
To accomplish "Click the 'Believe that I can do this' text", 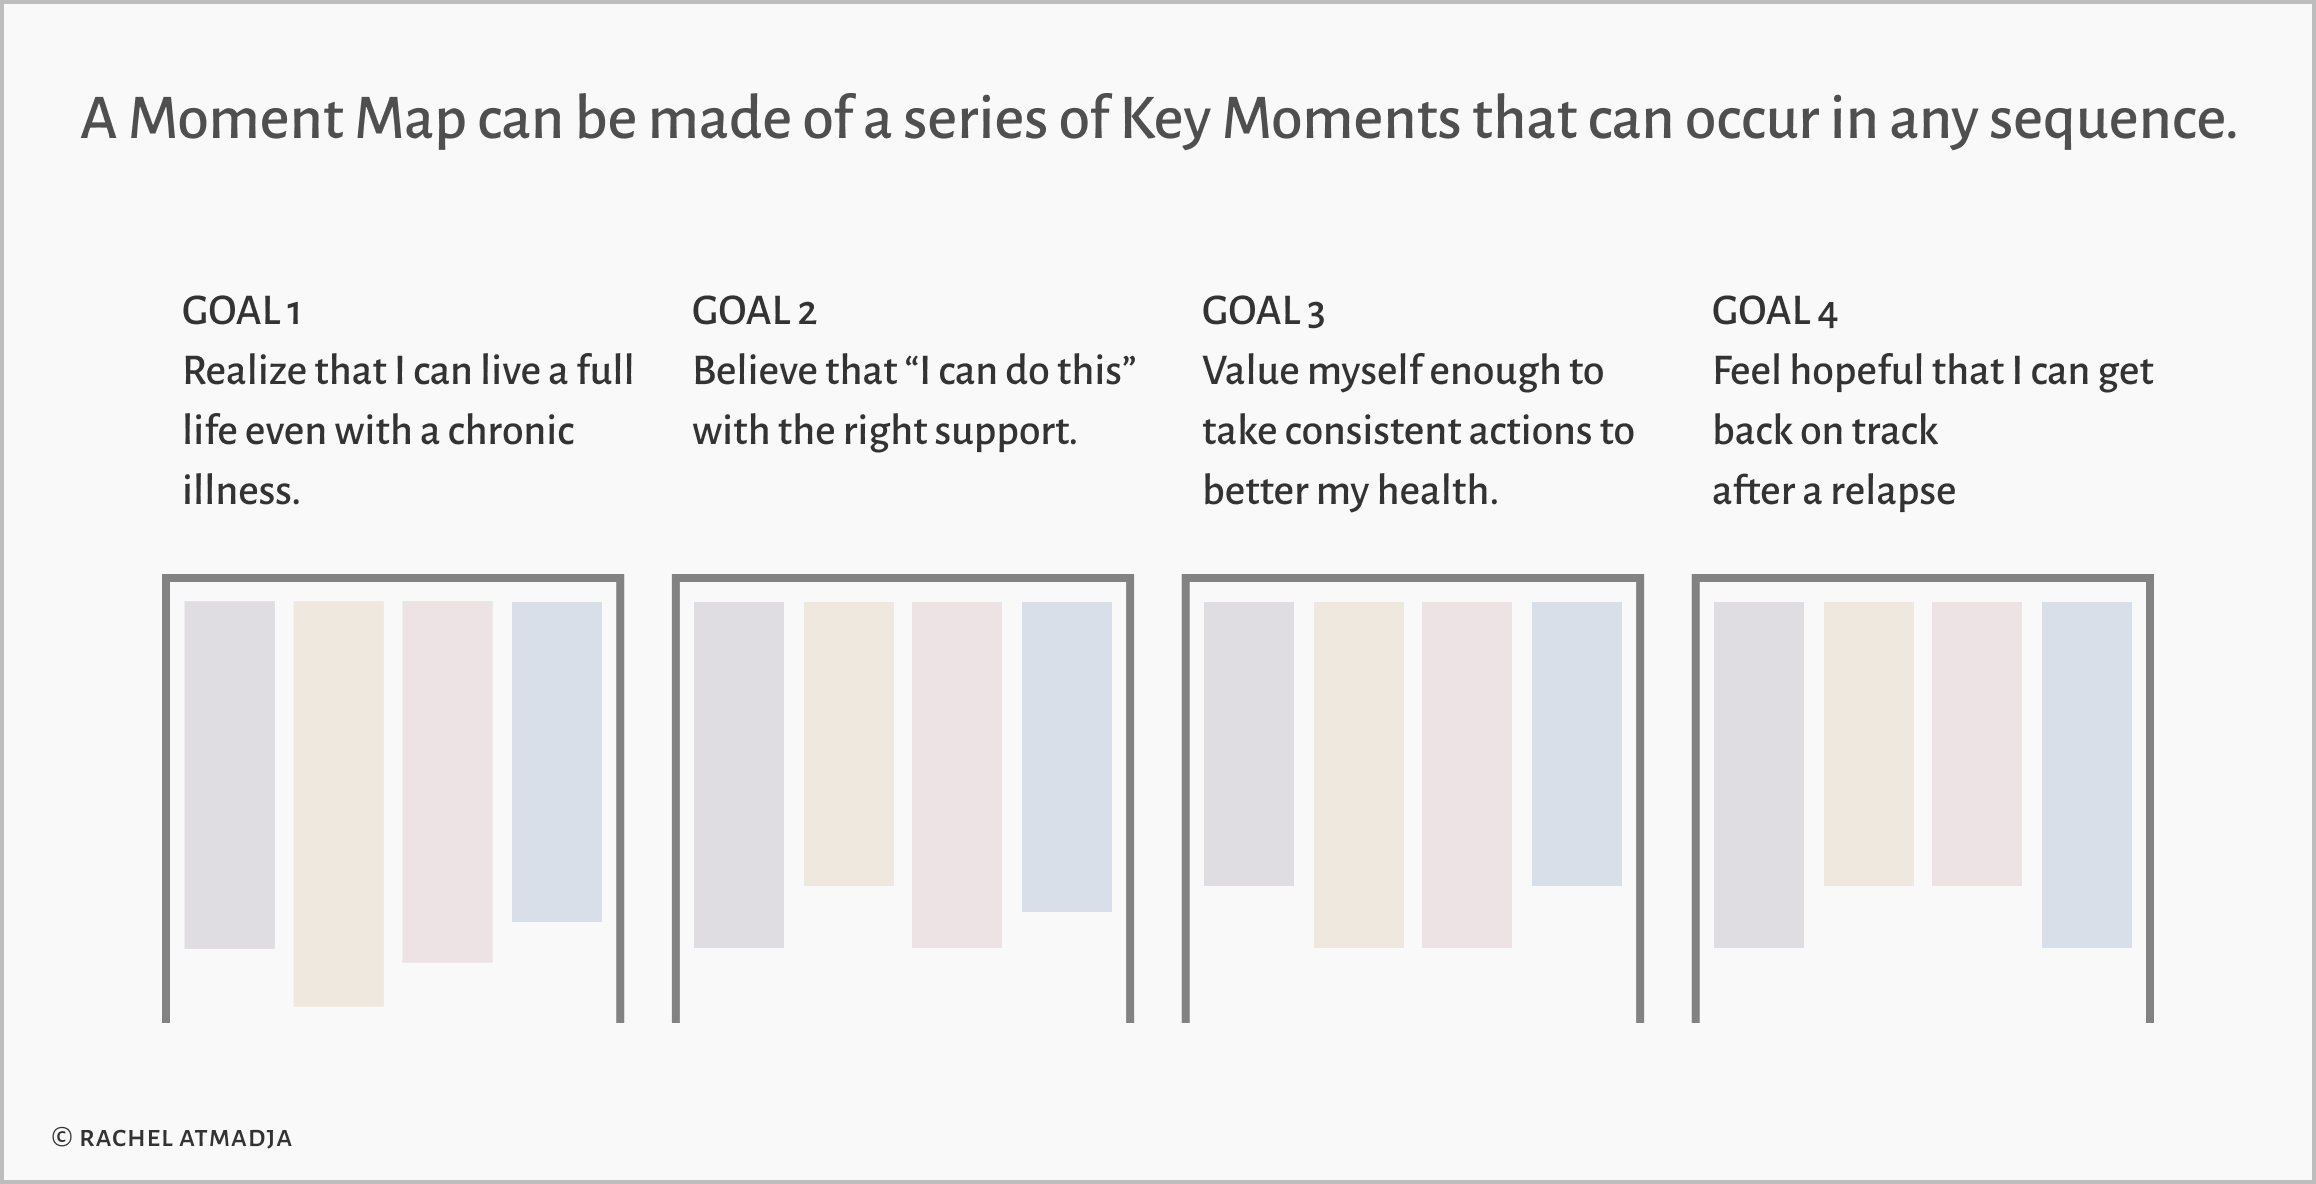I will [914, 371].
